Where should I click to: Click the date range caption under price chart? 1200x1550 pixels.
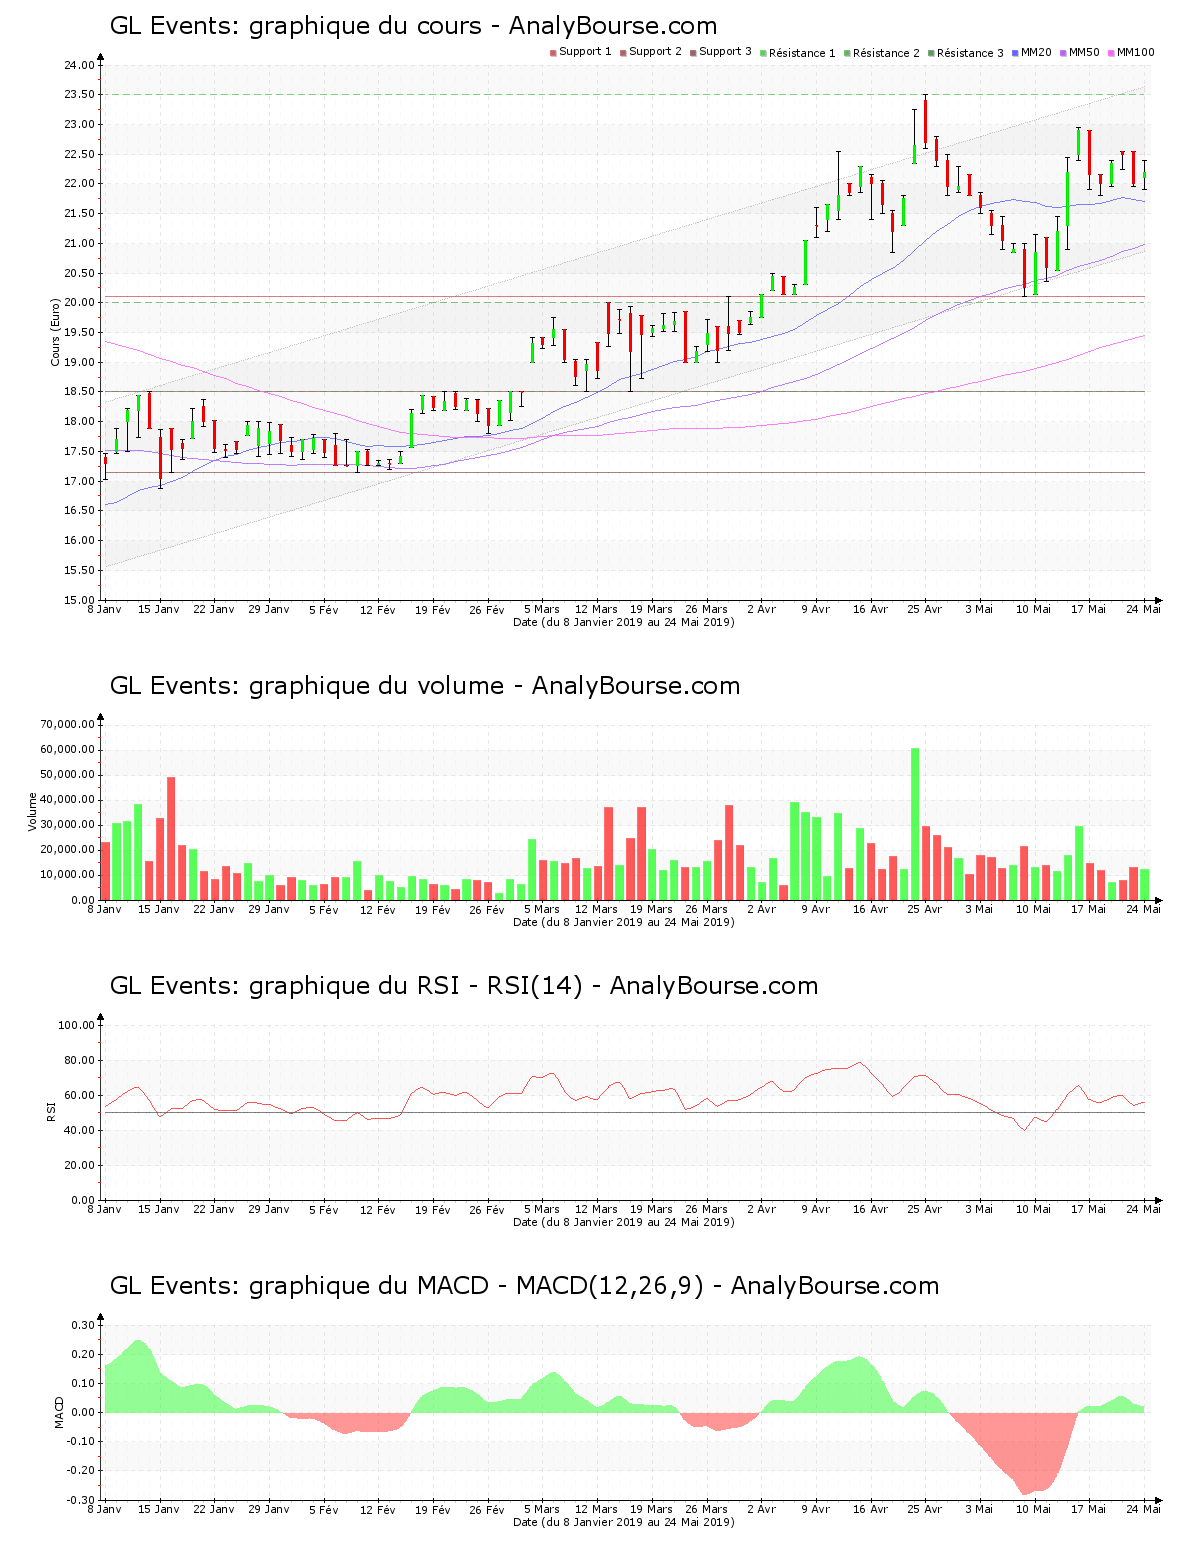(x=623, y=622)
